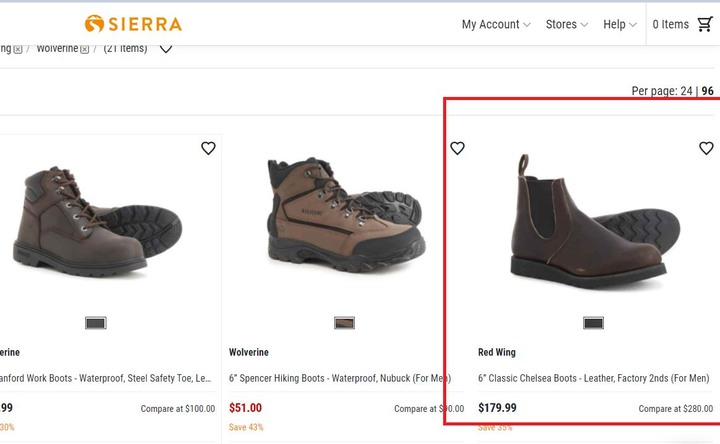Click the heart icon beside the item count

click(x=166, y=48)
